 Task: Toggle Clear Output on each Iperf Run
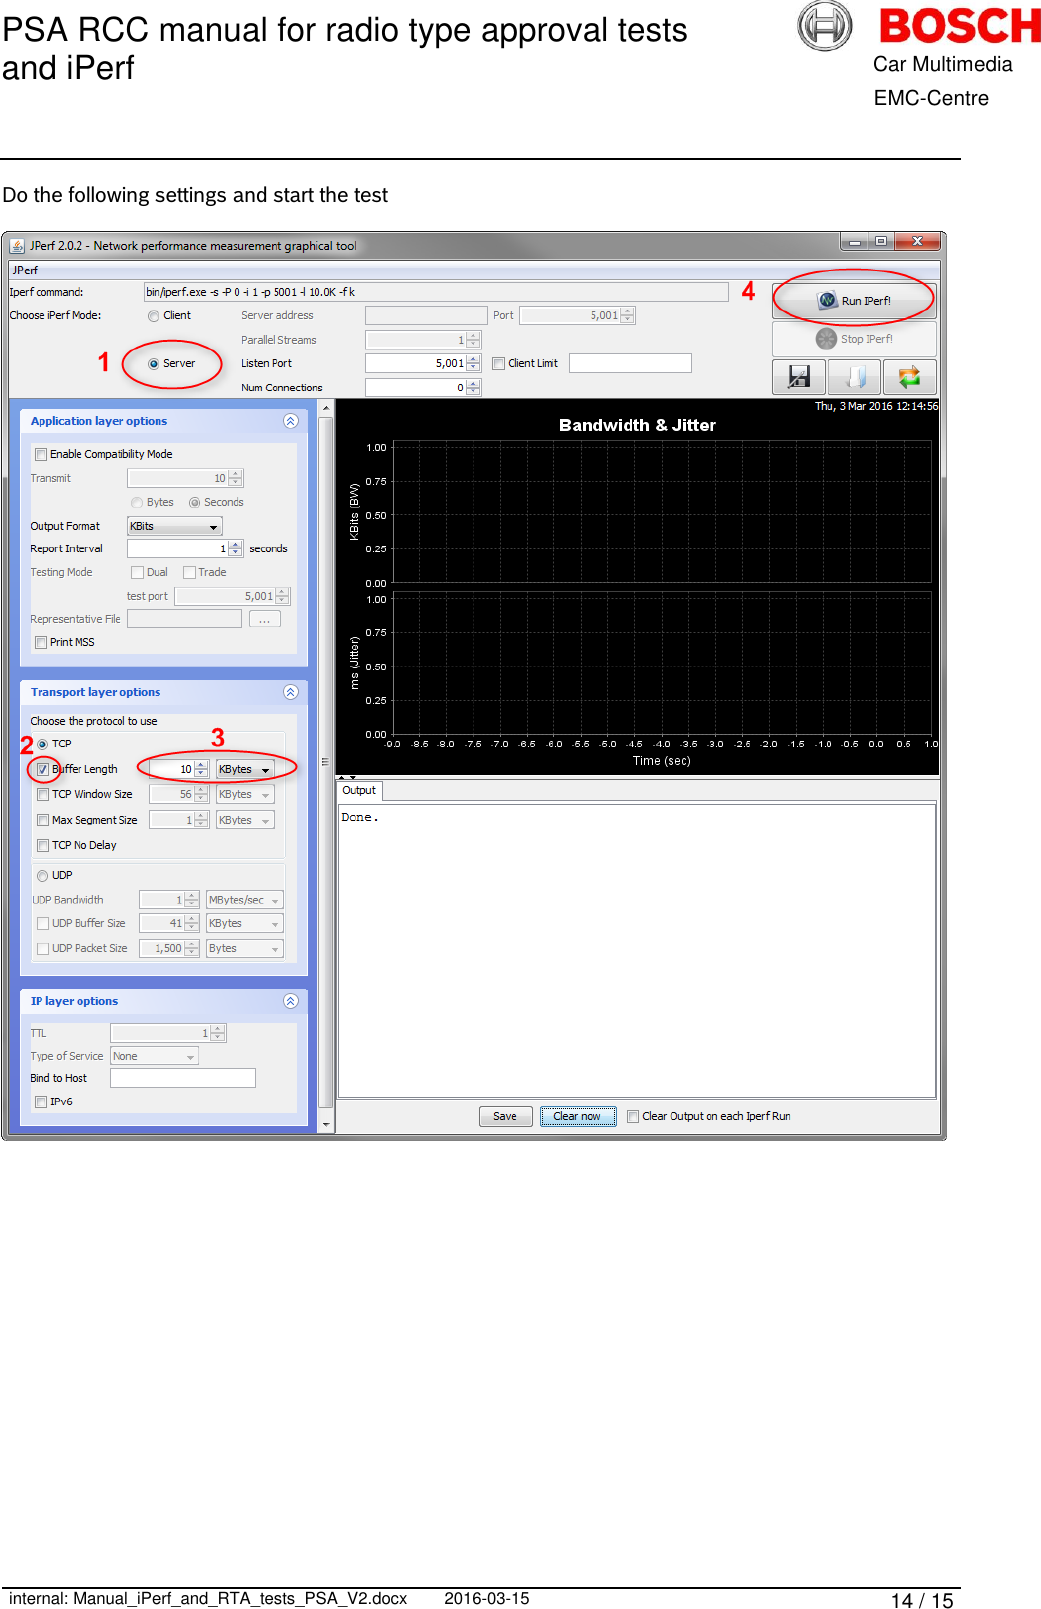click(x=633, y=1117)
